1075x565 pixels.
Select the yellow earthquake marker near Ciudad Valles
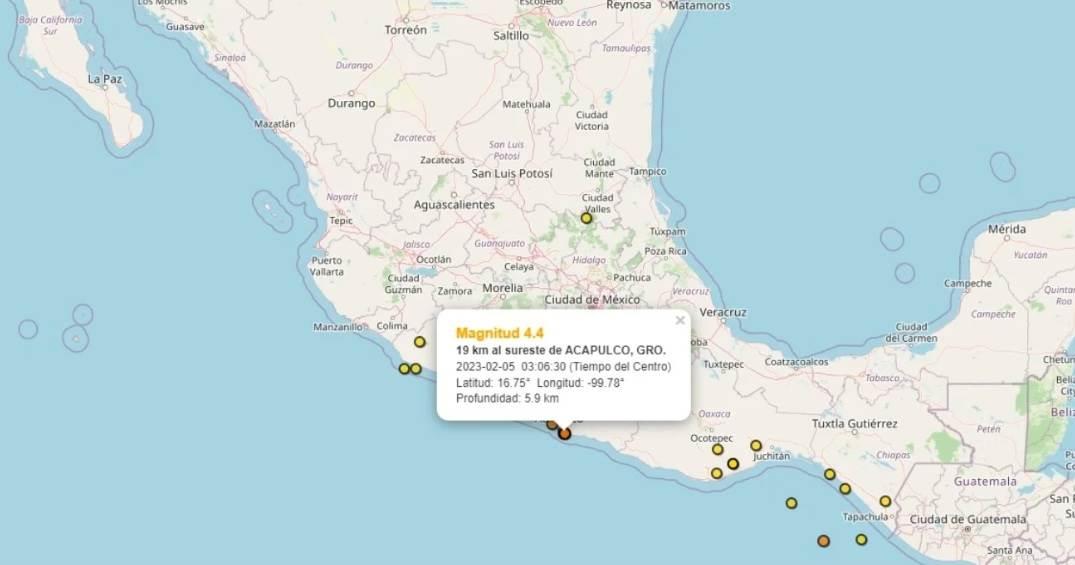(587, 218)
